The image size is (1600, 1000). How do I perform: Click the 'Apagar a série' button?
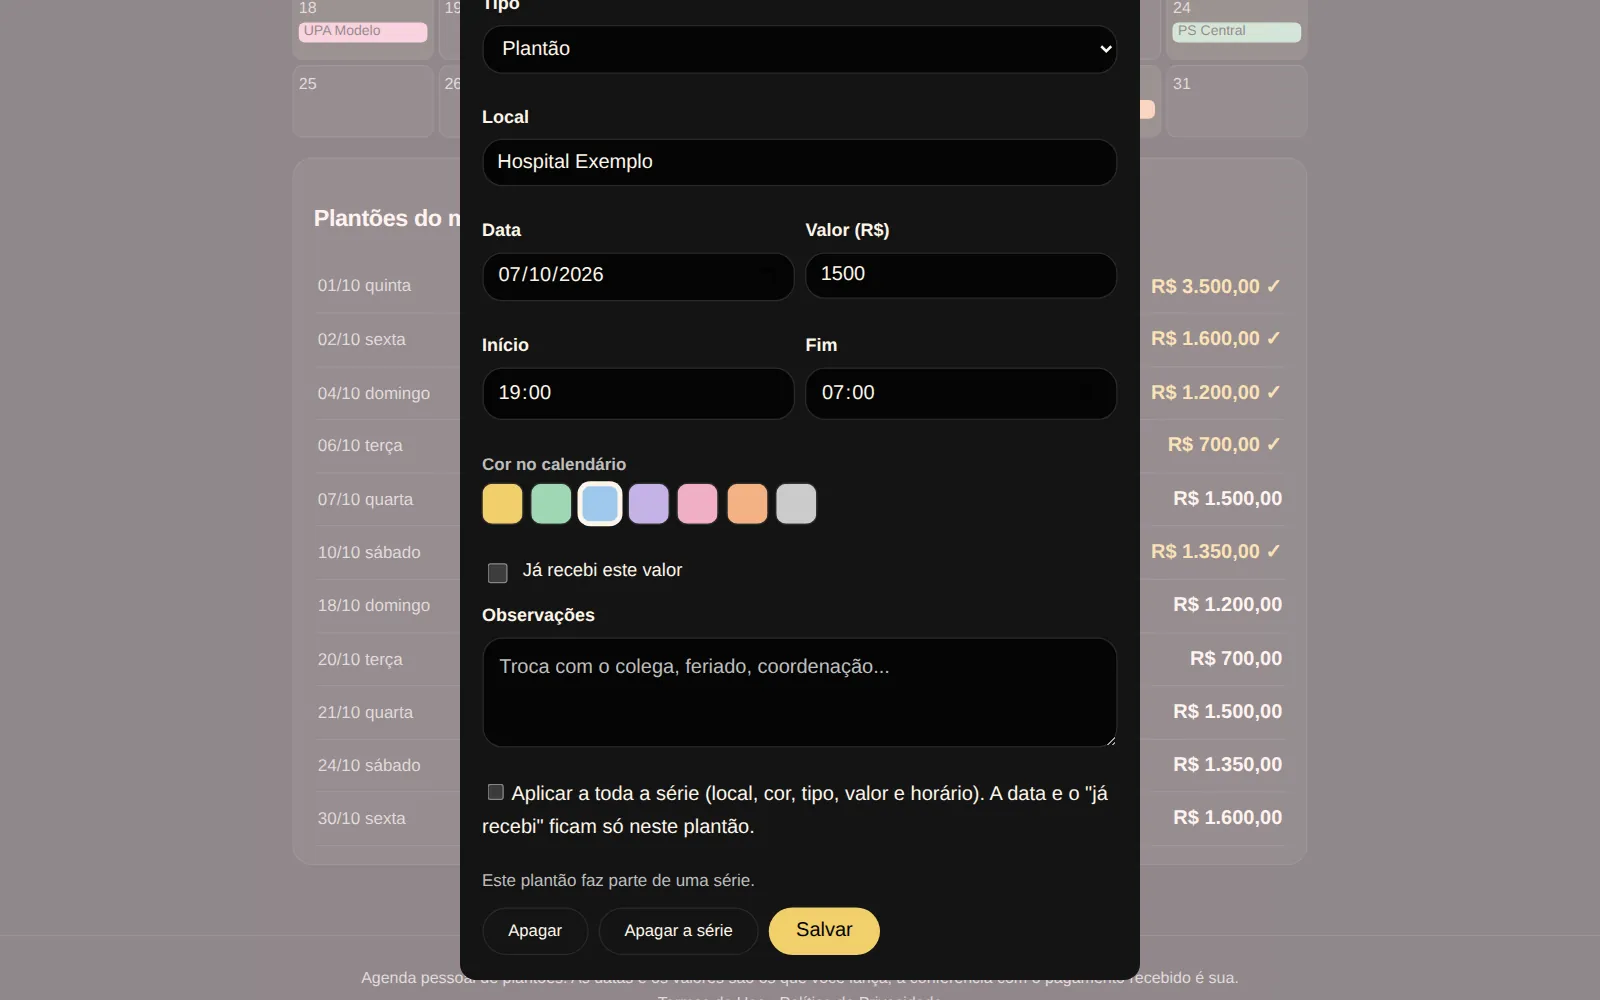coord(678,931)
